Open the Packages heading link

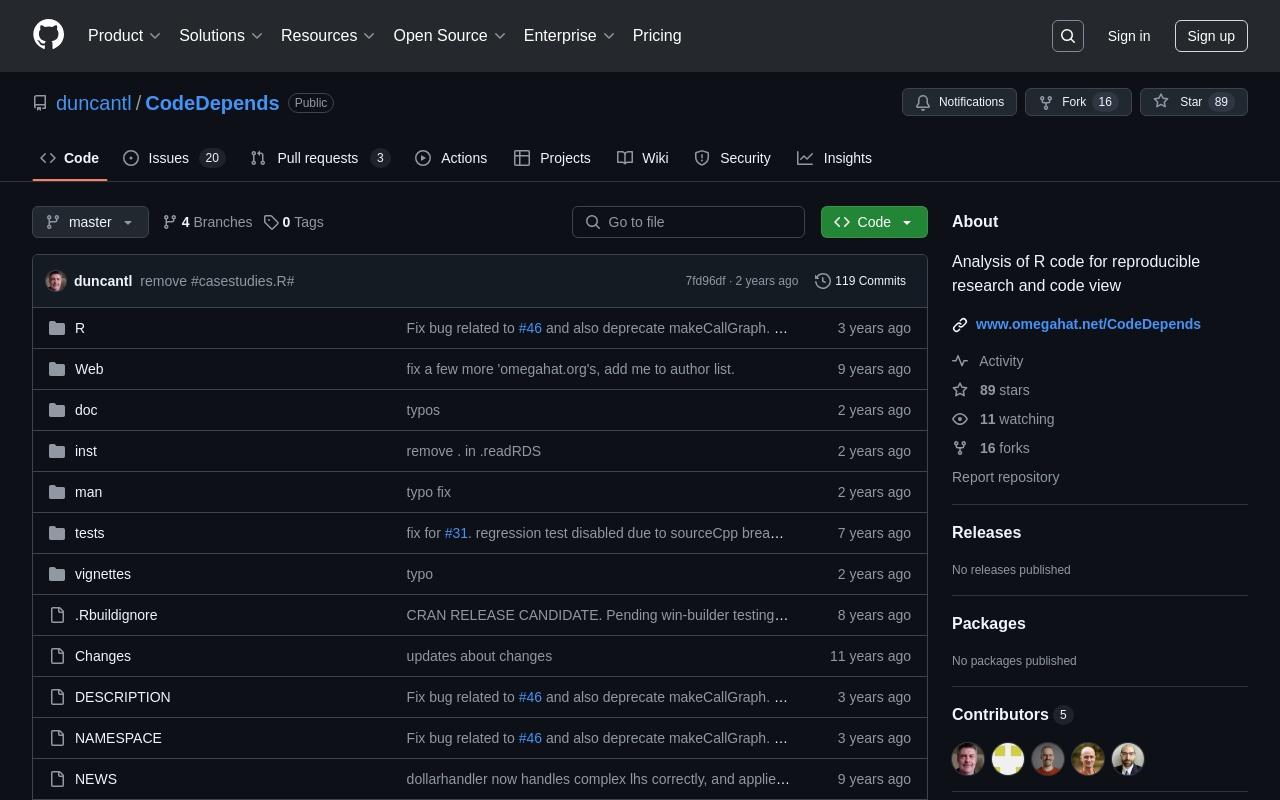[988, 623]
